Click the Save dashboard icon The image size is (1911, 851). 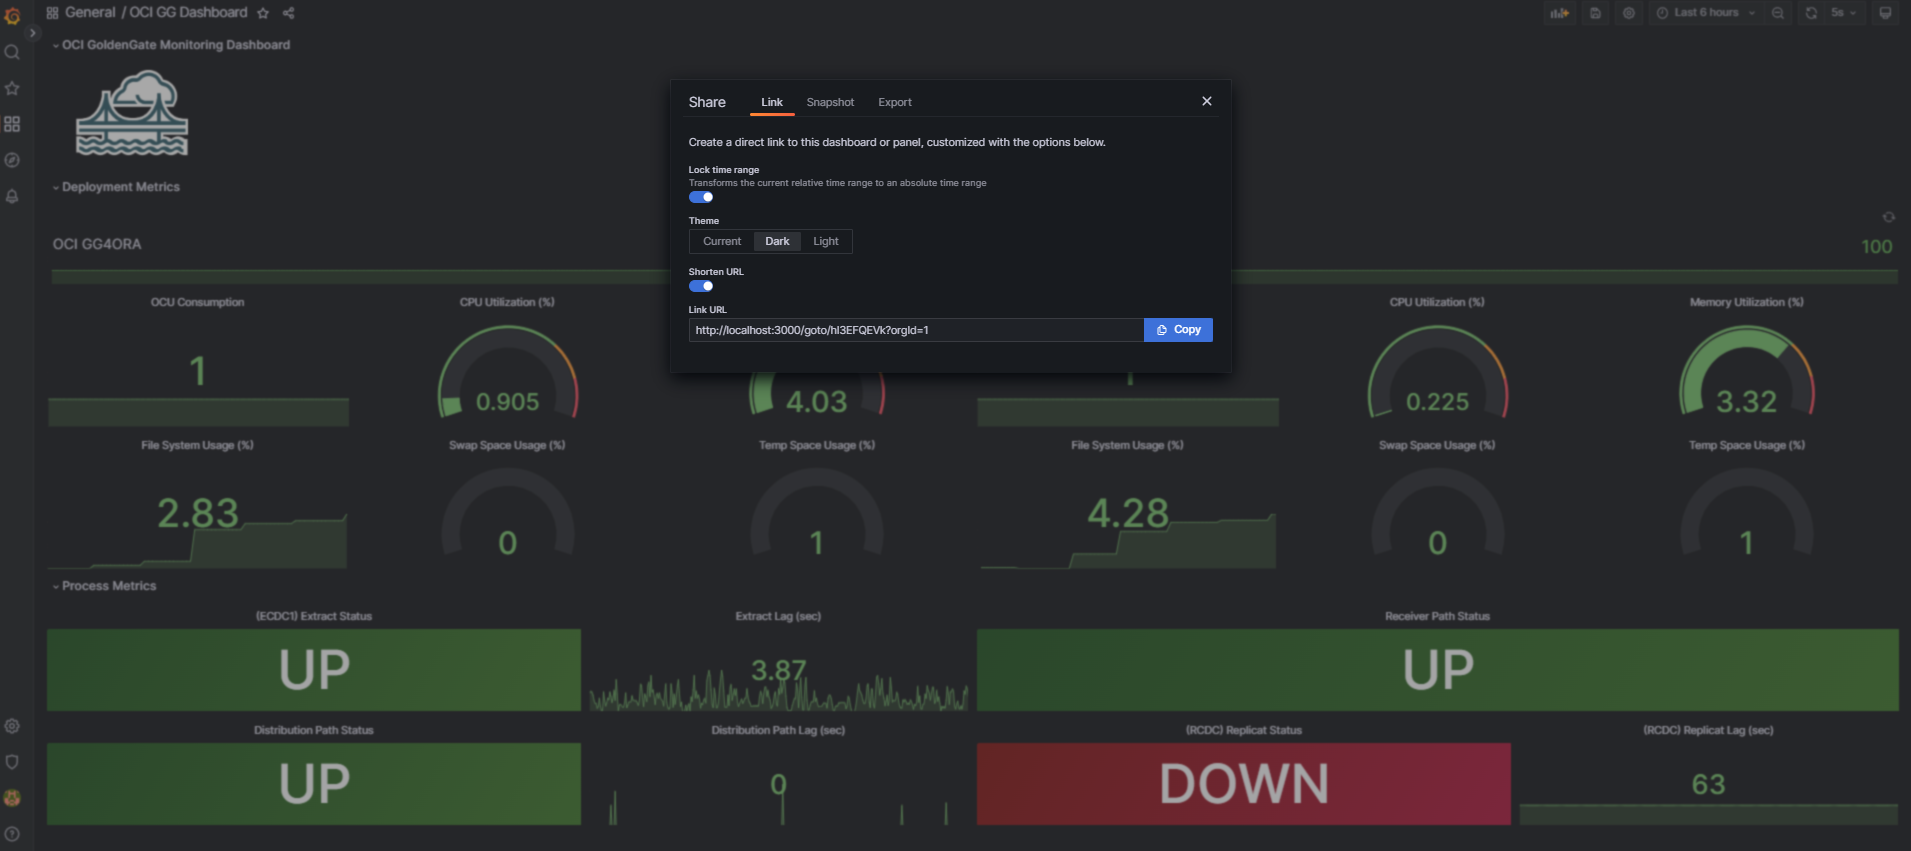pos(1595,13)
